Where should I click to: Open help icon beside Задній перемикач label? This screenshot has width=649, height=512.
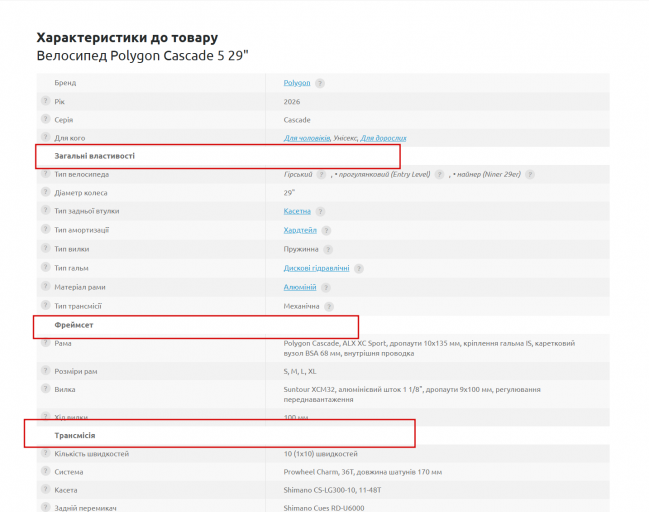pos(45,507)
